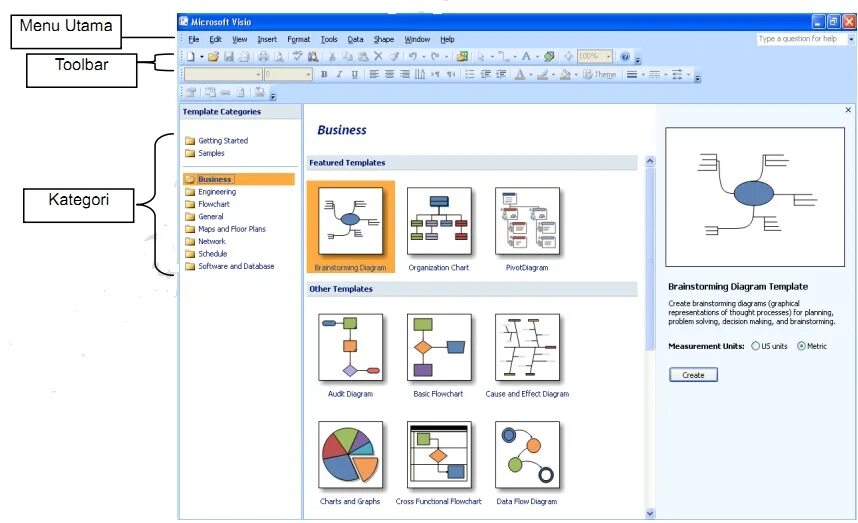Open the File menu
858x523 pixels.
click(194, 39)
